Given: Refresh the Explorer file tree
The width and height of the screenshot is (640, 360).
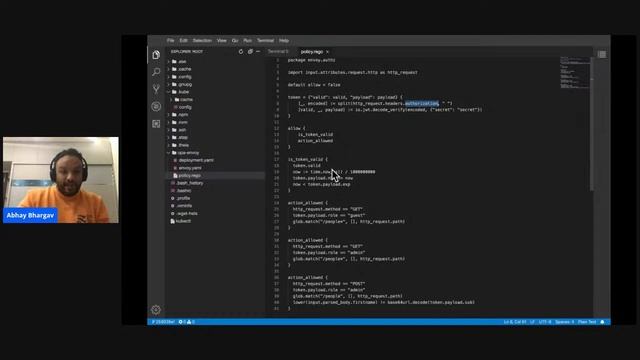Looking at the screenshot, I should (x=241, y=51).
